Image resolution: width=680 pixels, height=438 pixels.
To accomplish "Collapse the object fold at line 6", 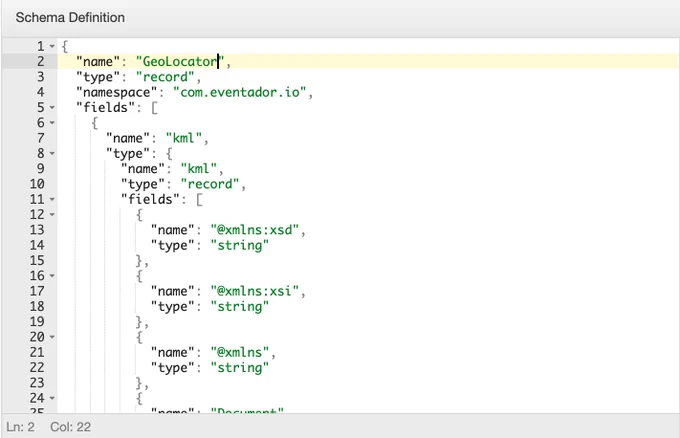I will click(52, 123).
